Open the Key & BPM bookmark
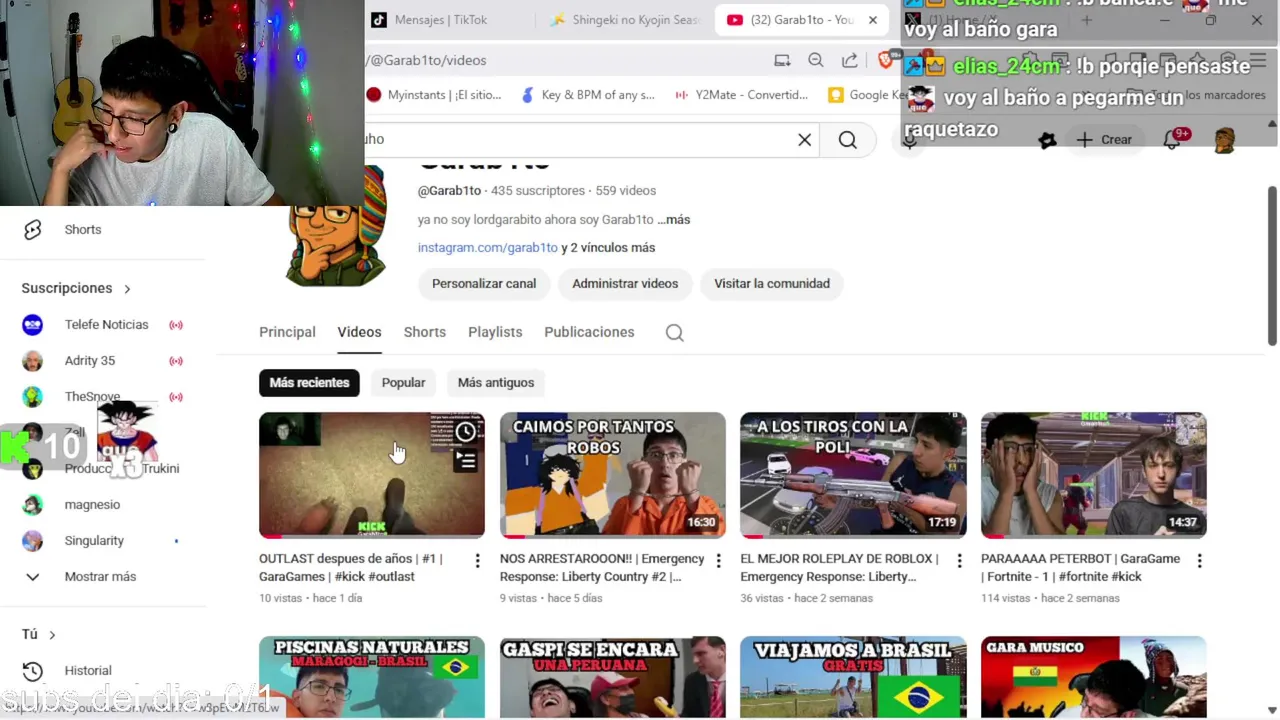This screenshot has width=1280, height=720. click(588, 95)
